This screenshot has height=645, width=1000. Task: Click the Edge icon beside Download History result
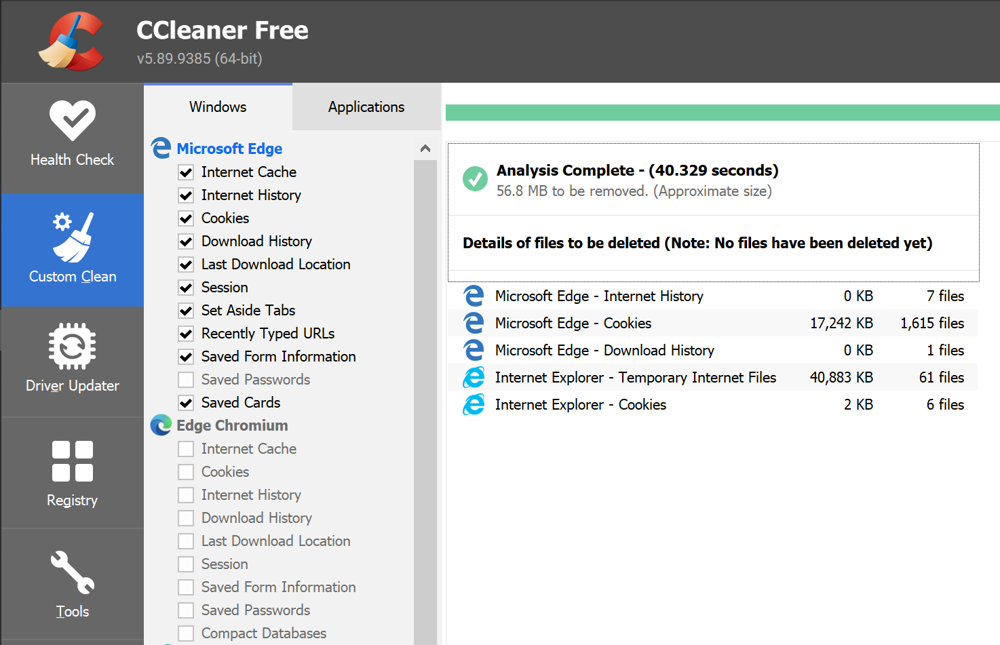pyautogui.click(x=473, y=350)
